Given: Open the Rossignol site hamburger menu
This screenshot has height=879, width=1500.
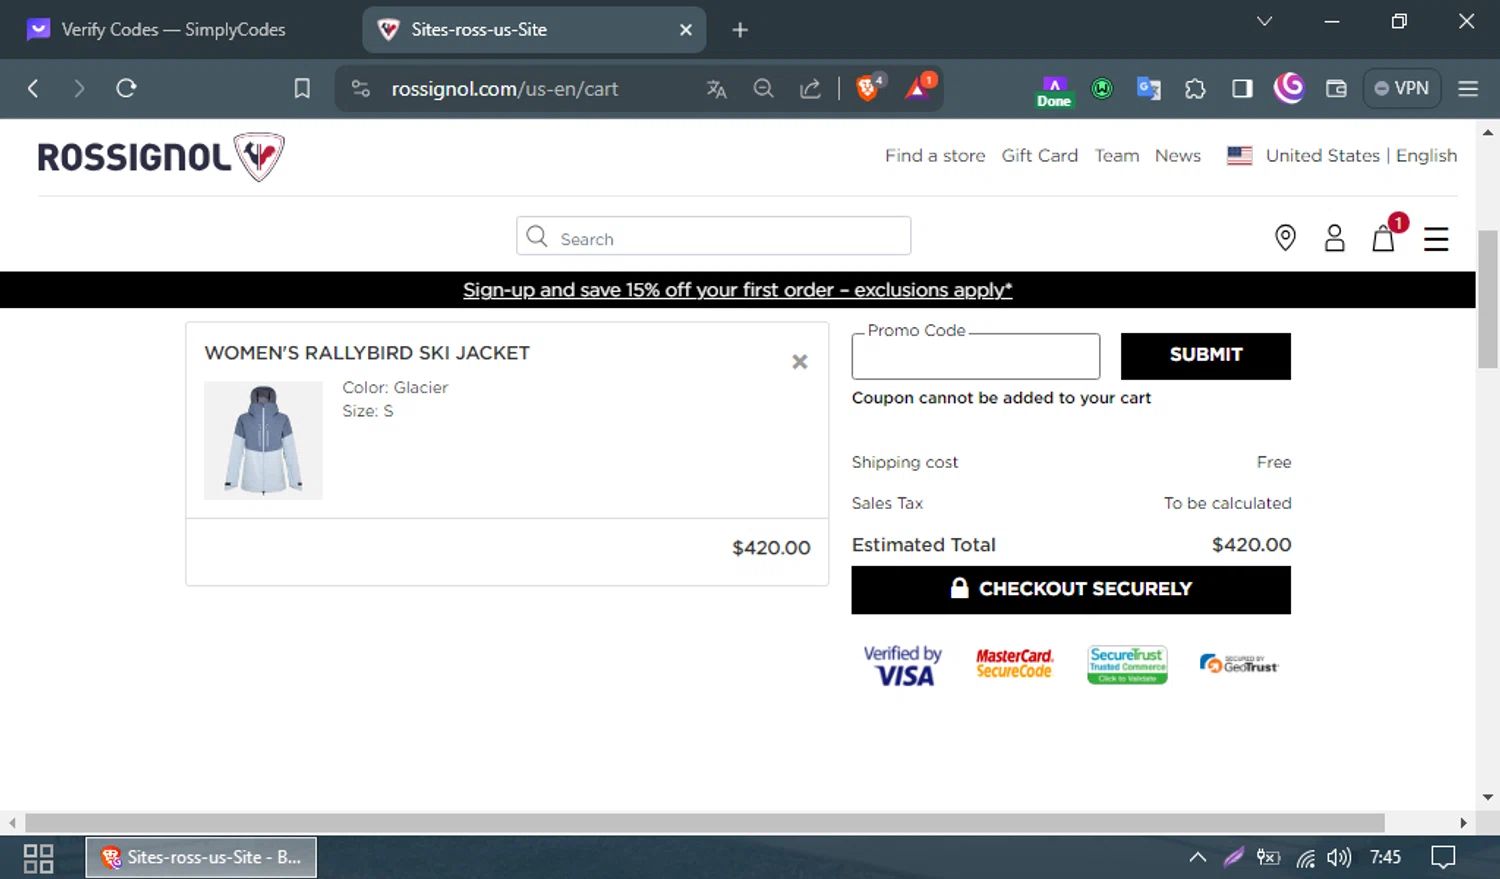Looking at the screenshot, I should pos(1436,239).
